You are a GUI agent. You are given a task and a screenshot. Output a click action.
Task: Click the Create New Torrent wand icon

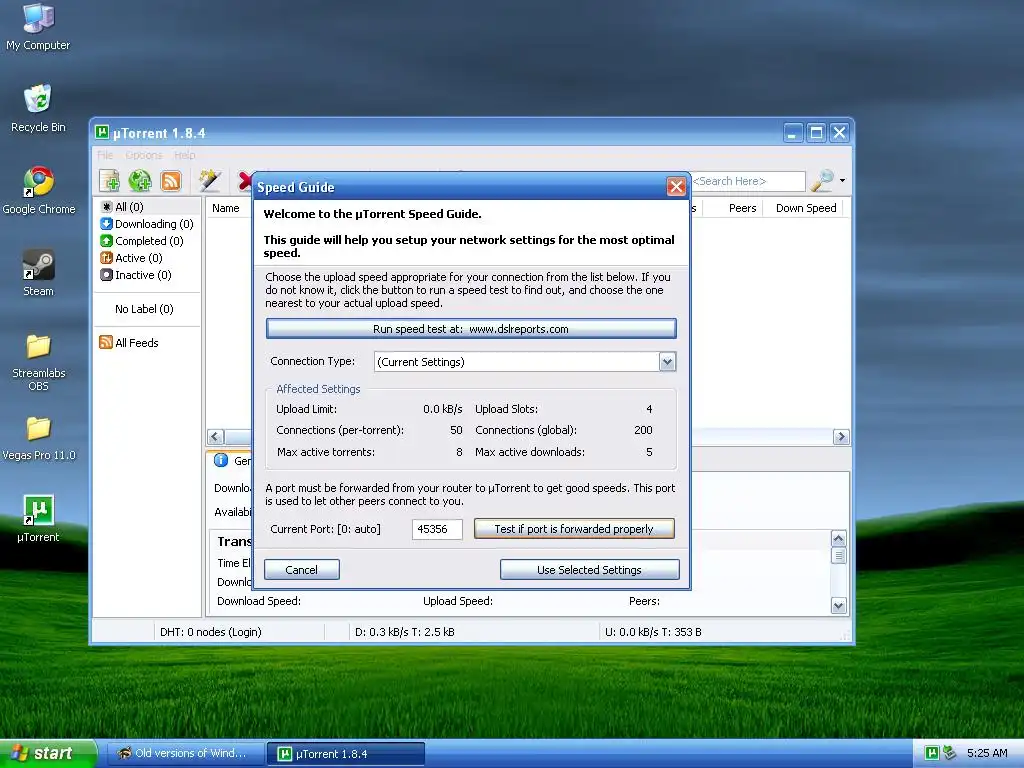click(x=210, y=180)
